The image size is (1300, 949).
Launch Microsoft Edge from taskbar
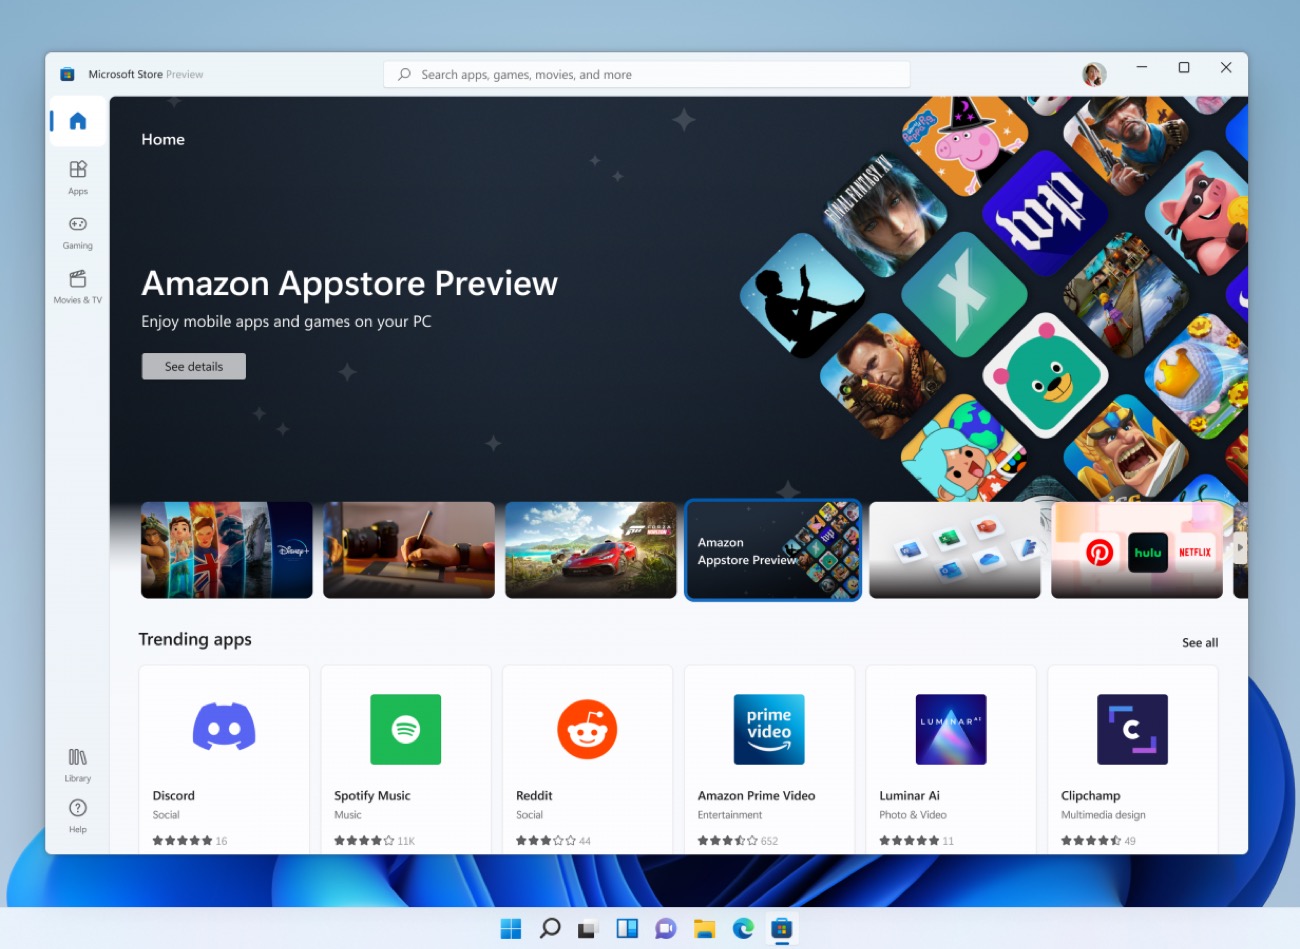tap(743, 929)
